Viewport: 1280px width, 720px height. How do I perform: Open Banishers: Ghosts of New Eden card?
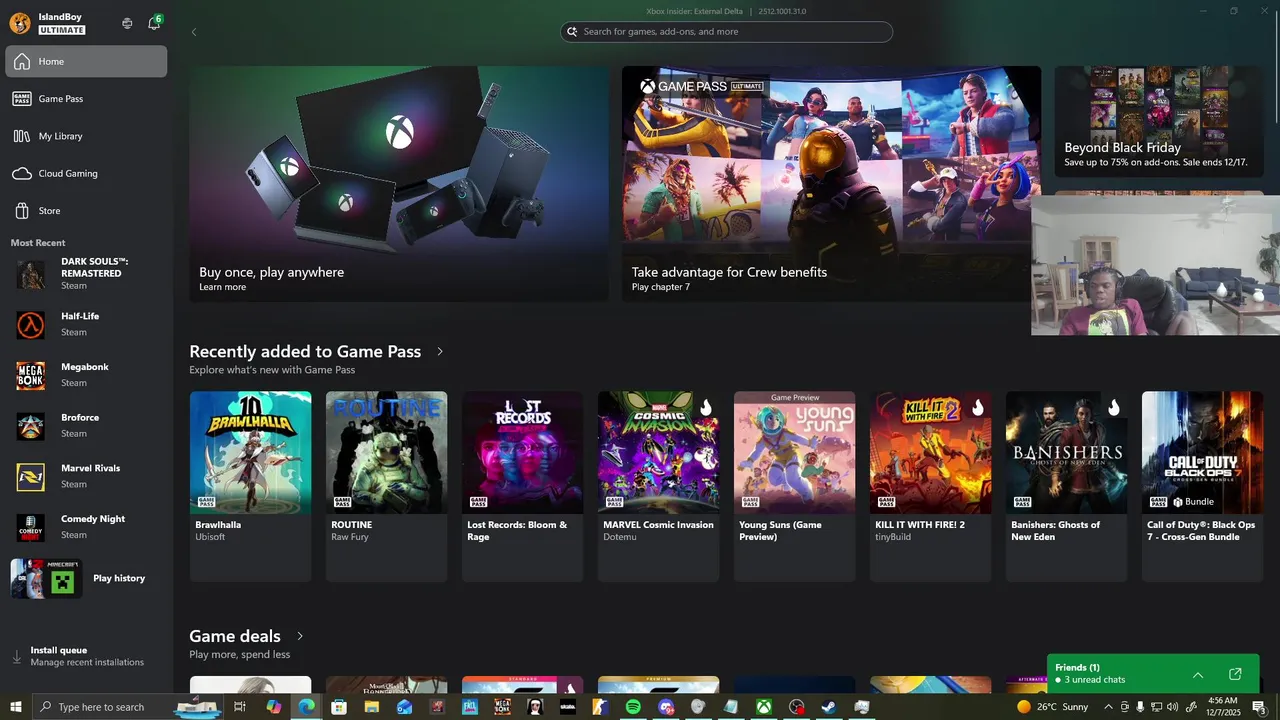(x=1066, y=486)
